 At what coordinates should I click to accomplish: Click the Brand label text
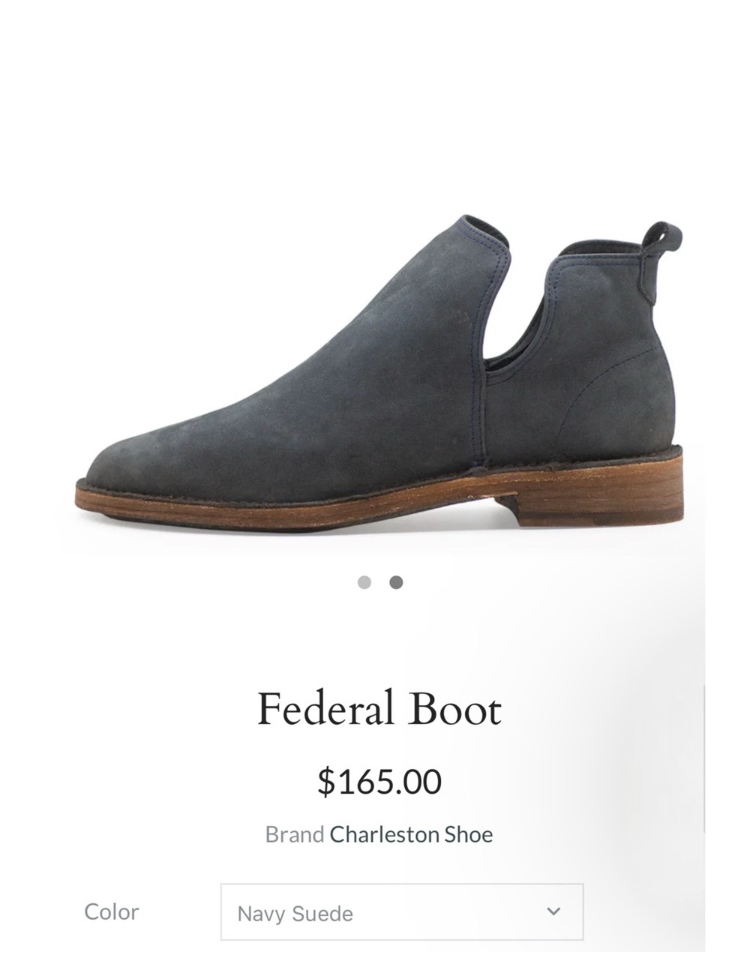tap(295, 834)
